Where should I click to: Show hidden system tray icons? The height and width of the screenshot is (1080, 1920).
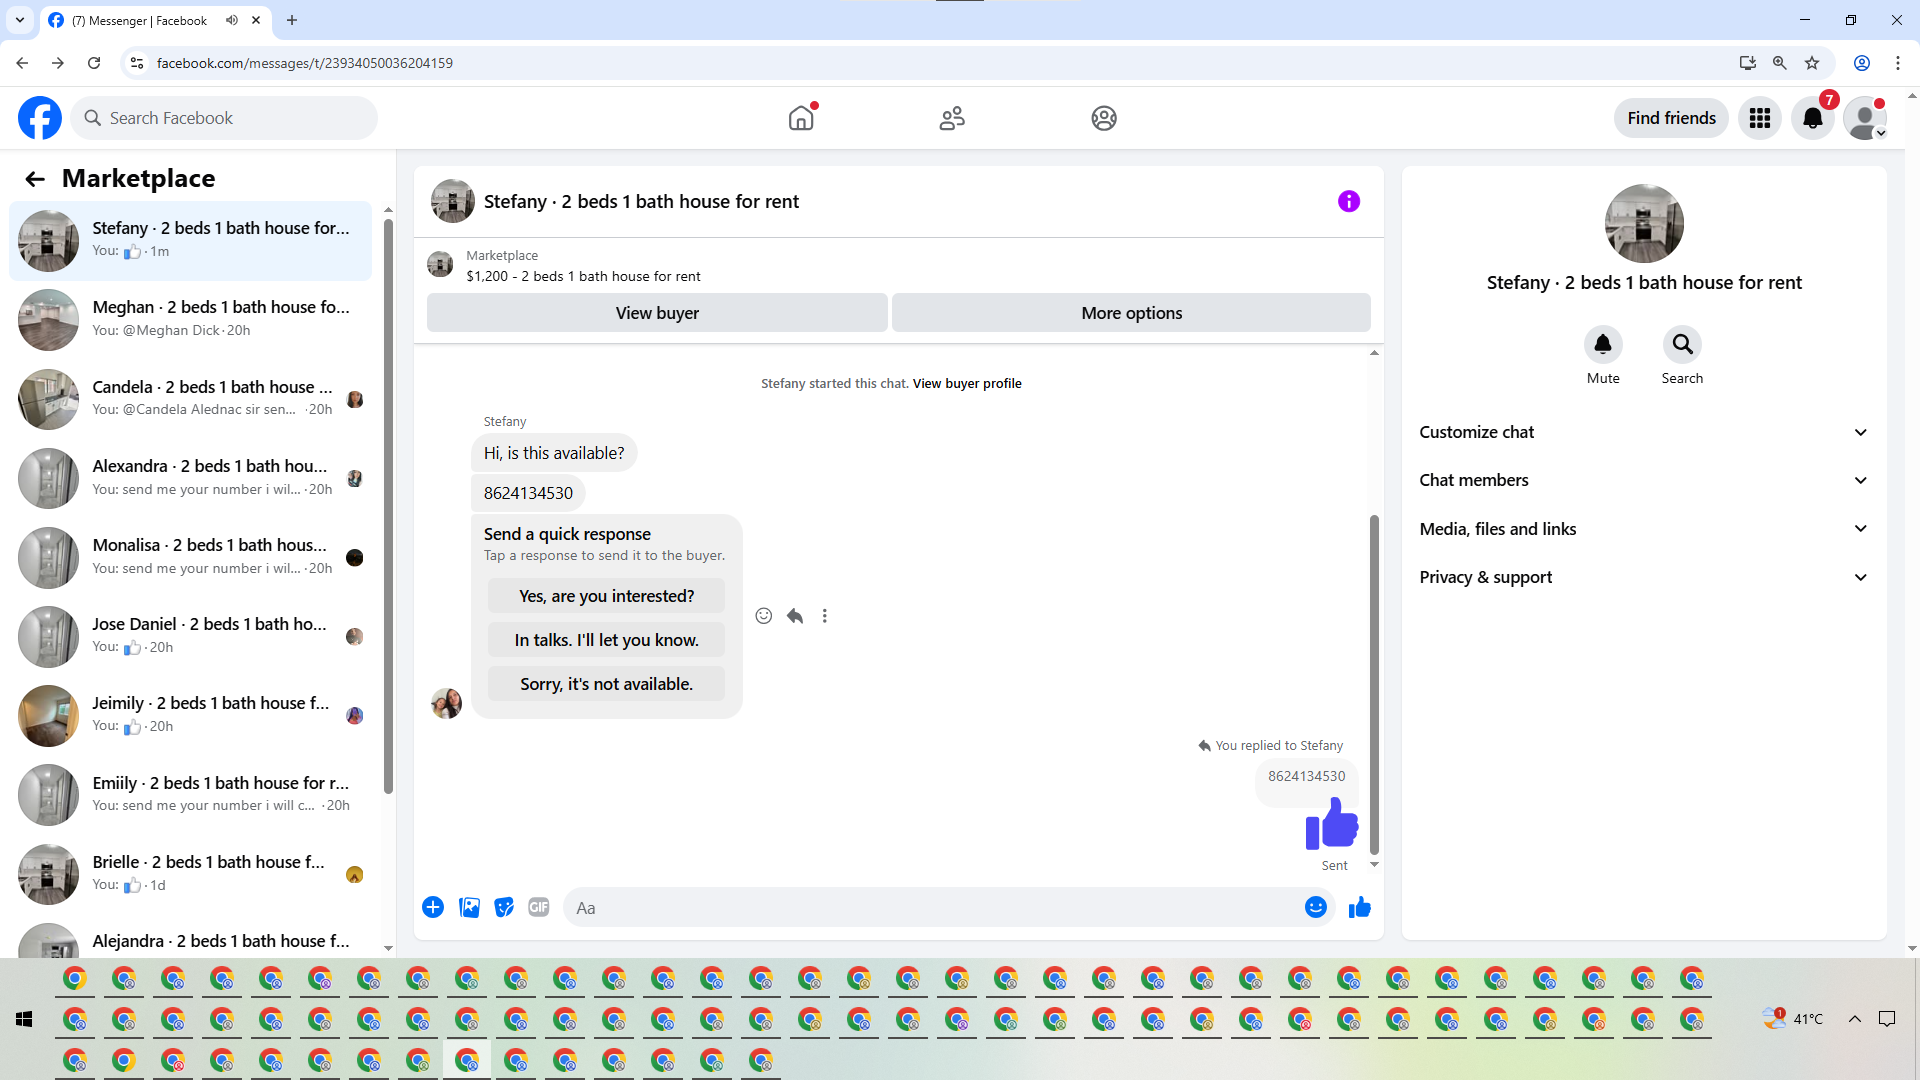pyautogui.click(x=1855, y=1019)
